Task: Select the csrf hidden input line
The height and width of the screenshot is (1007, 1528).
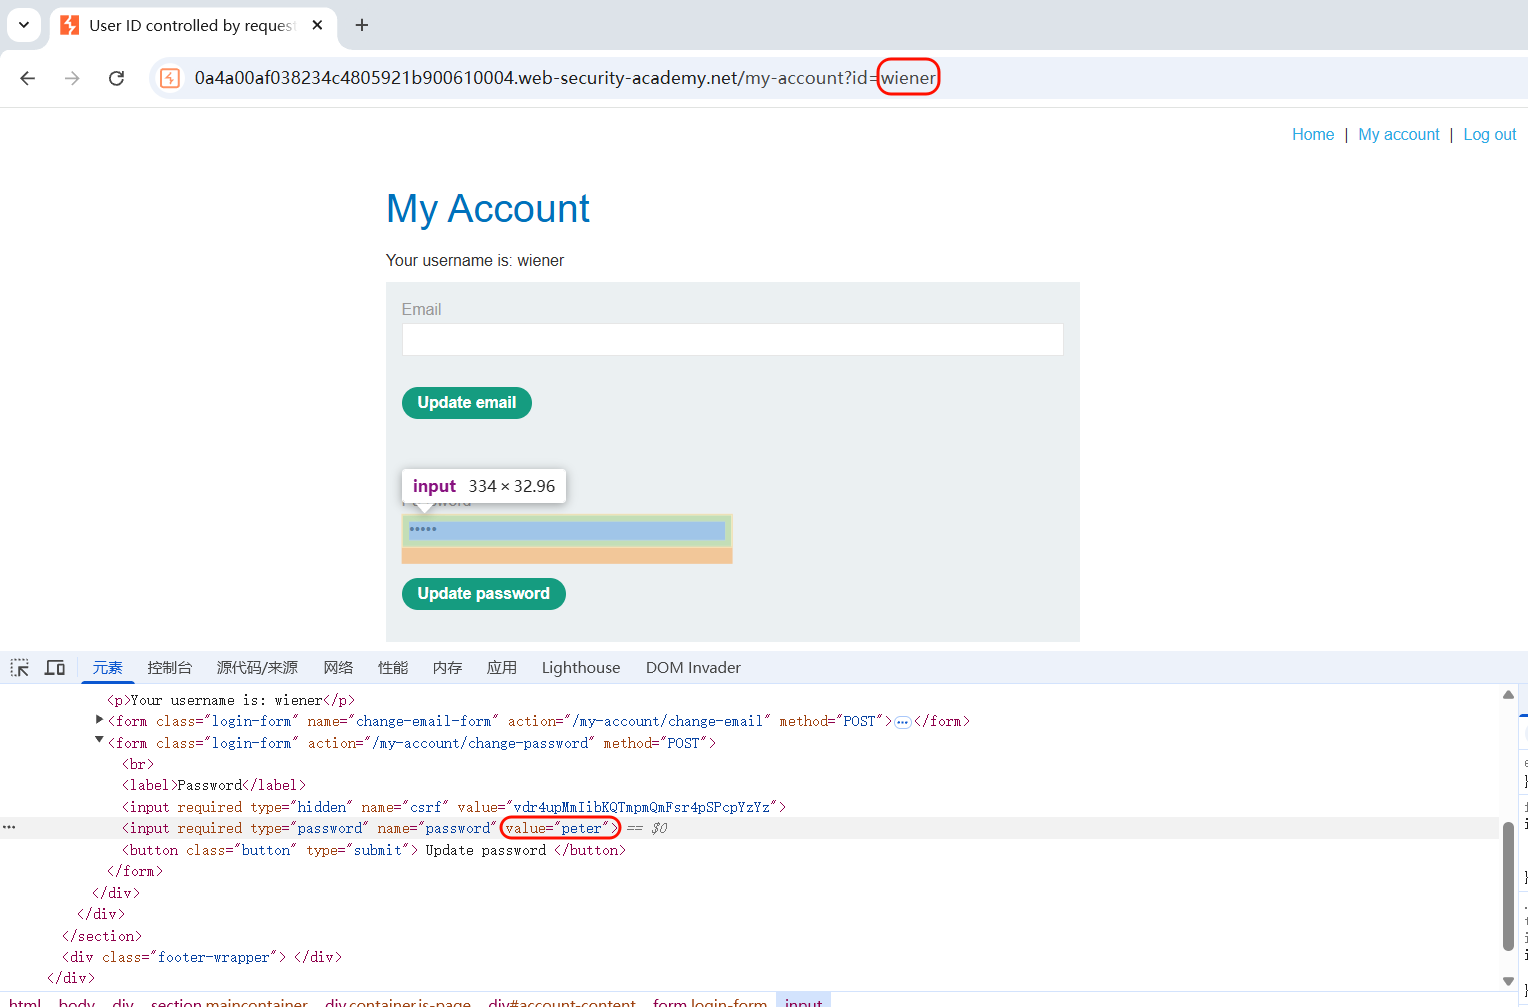Action: pyautogui.click(x=454, y=807)
